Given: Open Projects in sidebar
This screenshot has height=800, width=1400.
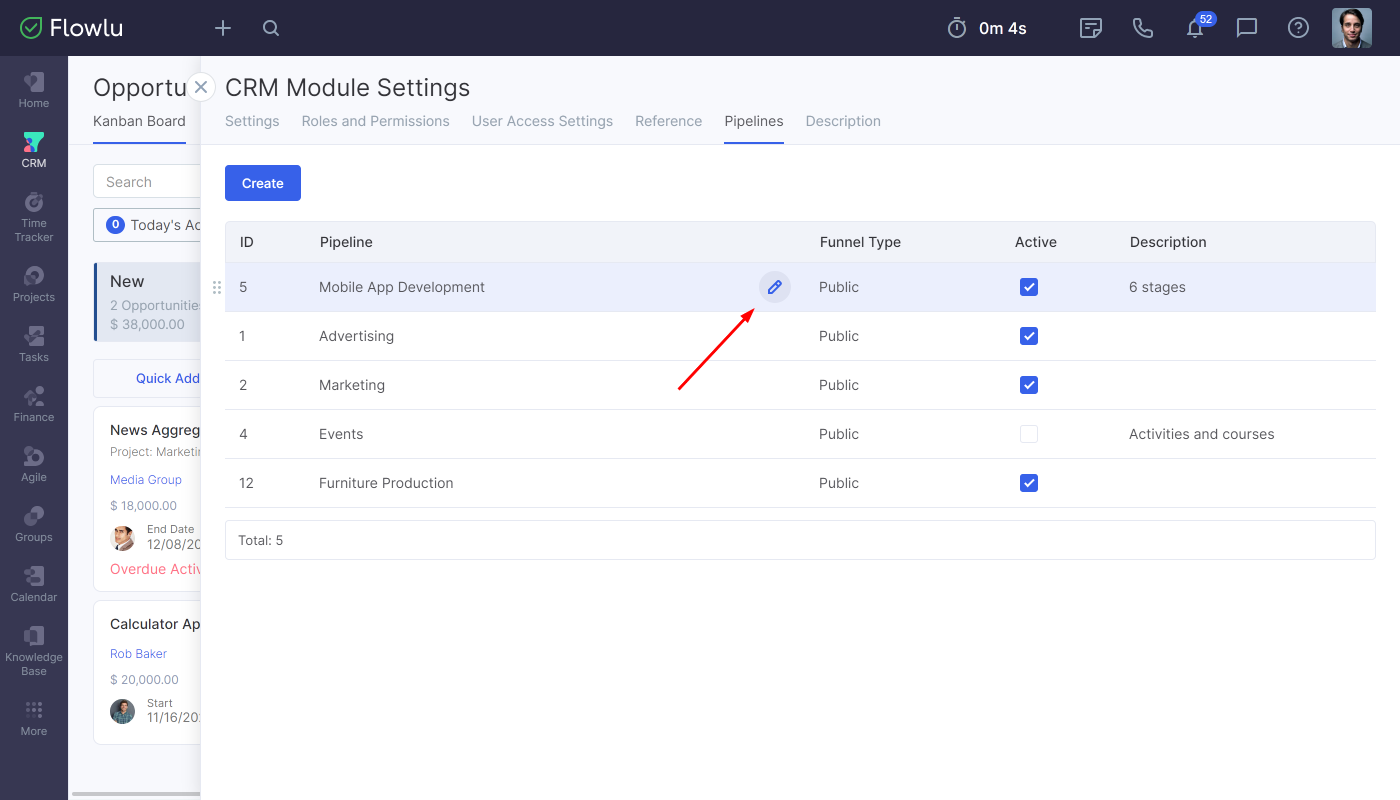Looking at the screenshot, I should [34, 284].
